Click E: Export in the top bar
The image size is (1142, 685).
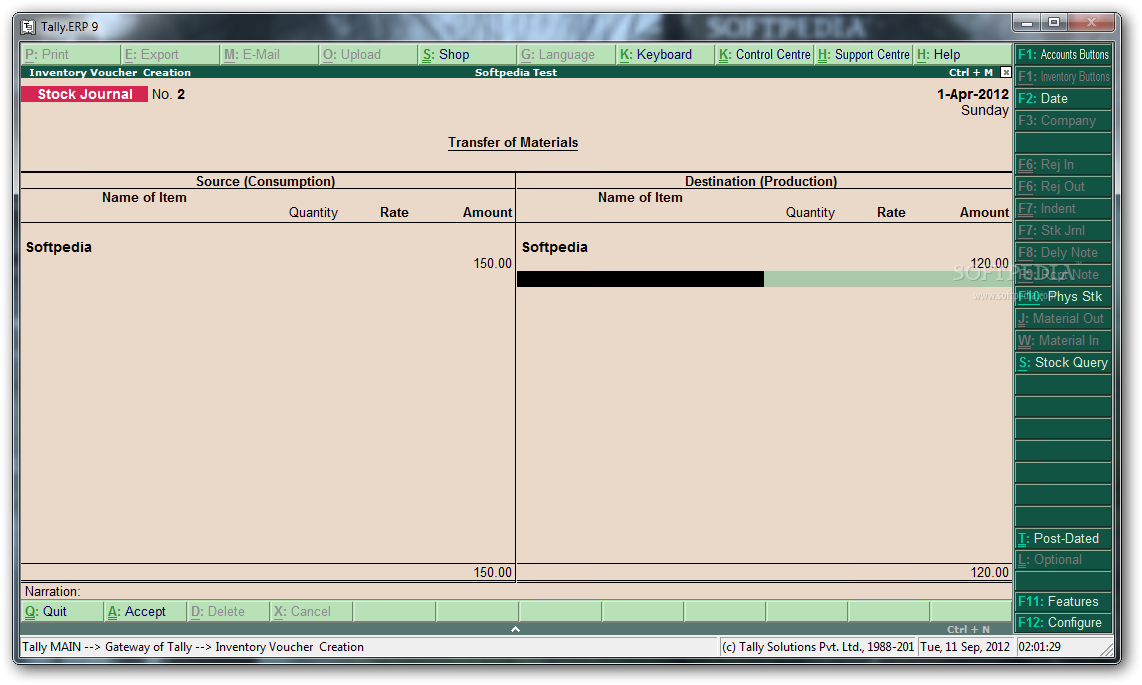tap(170, 55)
